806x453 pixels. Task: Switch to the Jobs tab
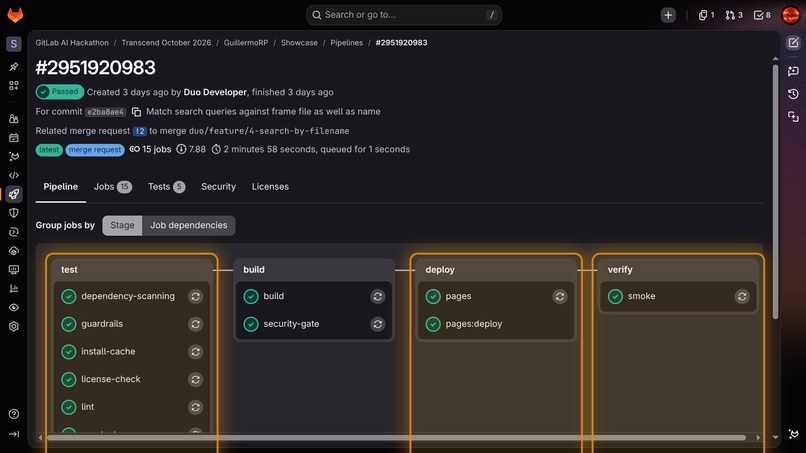coord(113,187)
